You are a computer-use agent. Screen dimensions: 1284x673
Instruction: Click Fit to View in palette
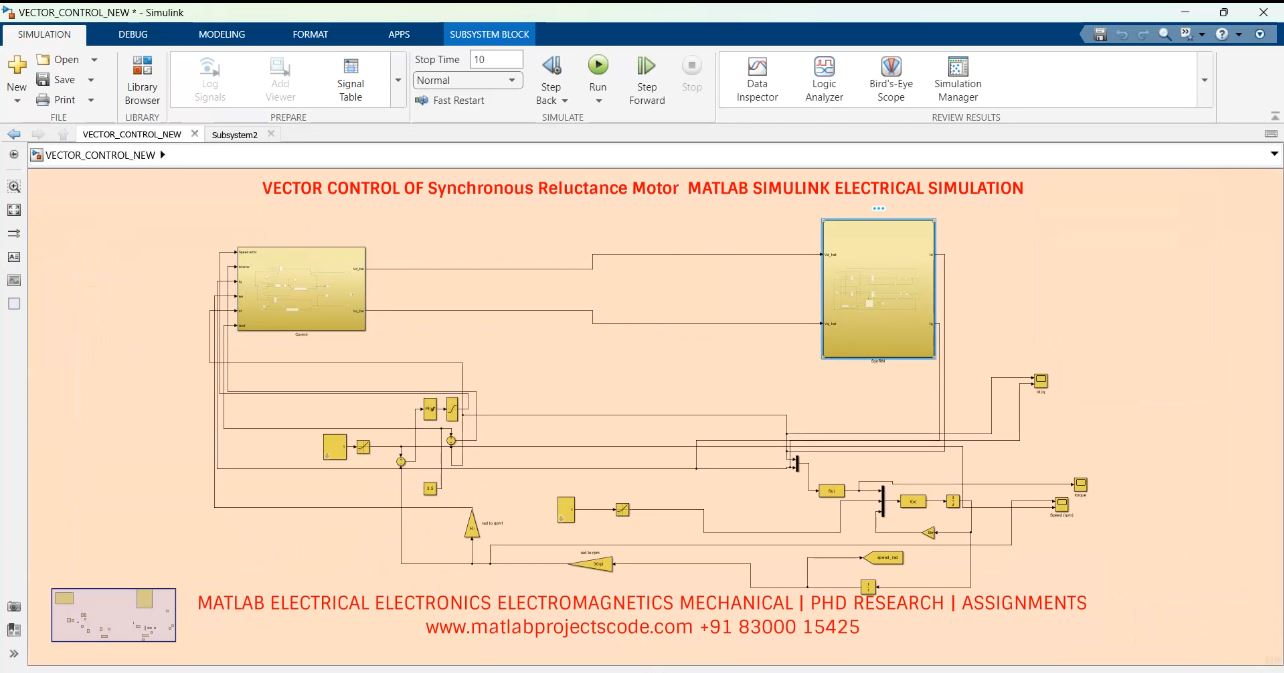click(14, 210)
